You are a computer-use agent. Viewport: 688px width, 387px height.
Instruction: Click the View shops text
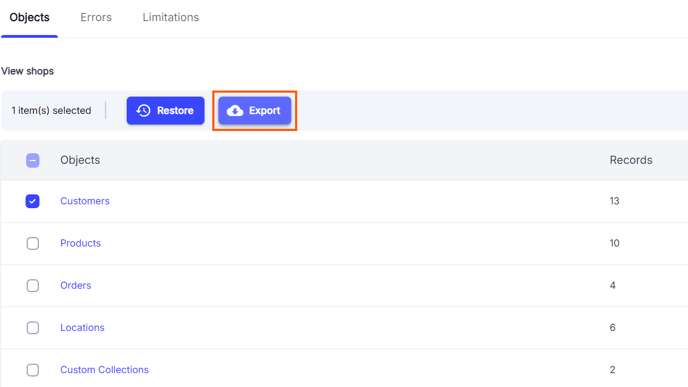(x=27, y=71)
